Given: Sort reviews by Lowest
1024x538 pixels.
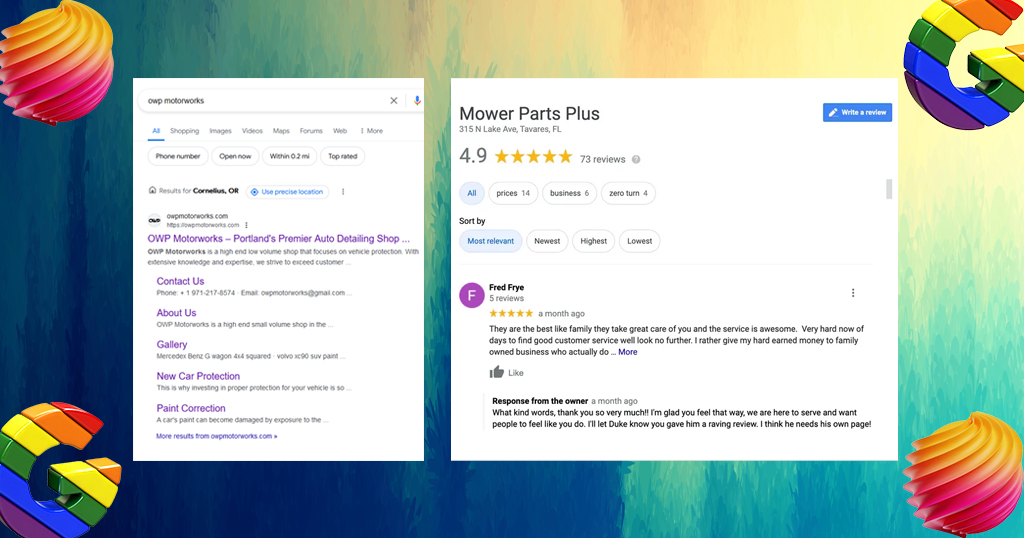Looking at the screenshot, I should pyautogui.click(x=639, y=241).
